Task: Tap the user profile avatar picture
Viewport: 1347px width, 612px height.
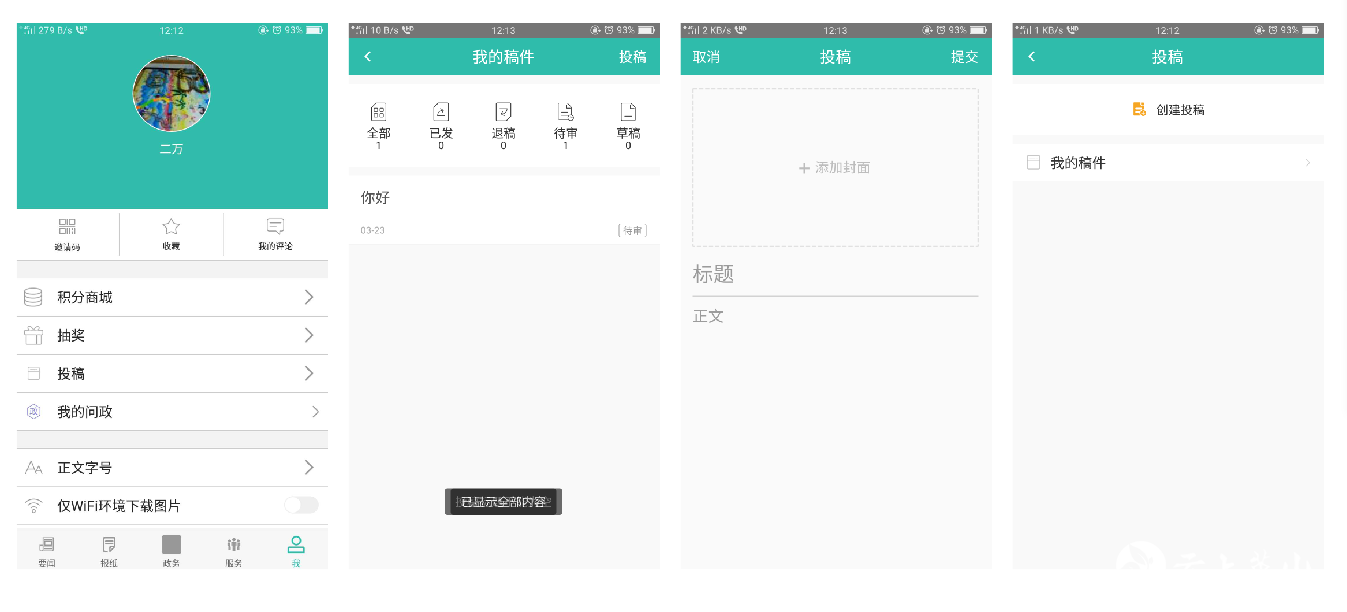Action: pos(171,94)
